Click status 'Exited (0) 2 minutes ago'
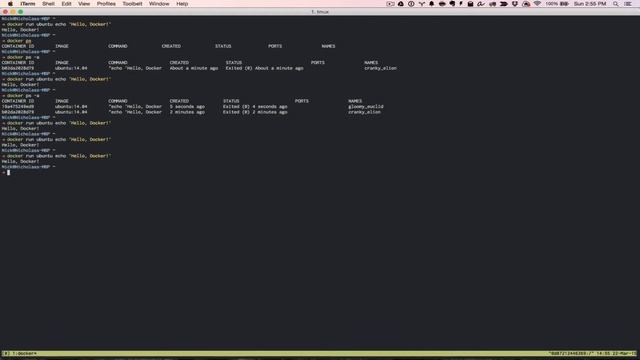Screen dimensions: 640x360 tap(255, 112)
